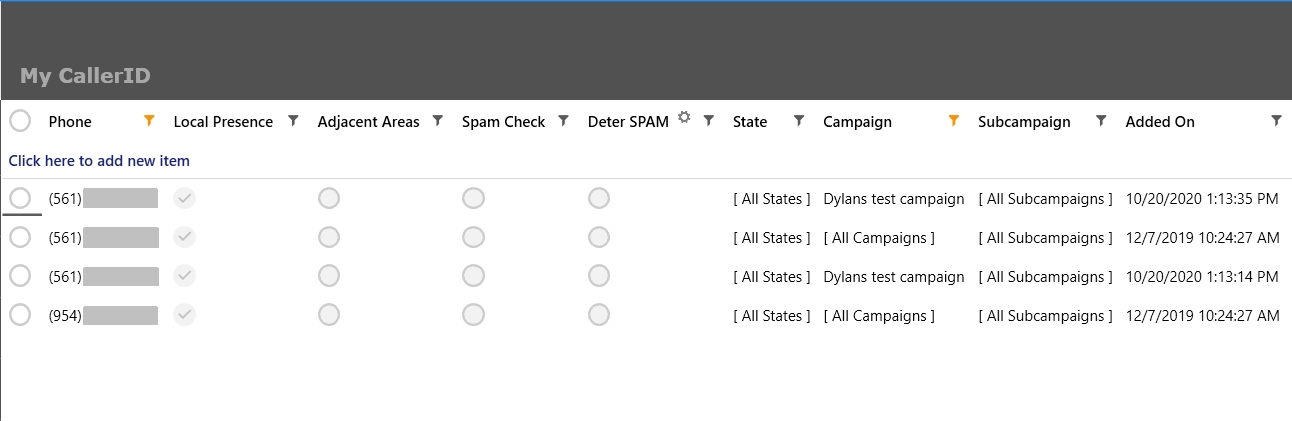The width and height of the screenshot is (1292, 421).
Task: Open the Local Presence column filter
Action: click(x=293, y=121)
